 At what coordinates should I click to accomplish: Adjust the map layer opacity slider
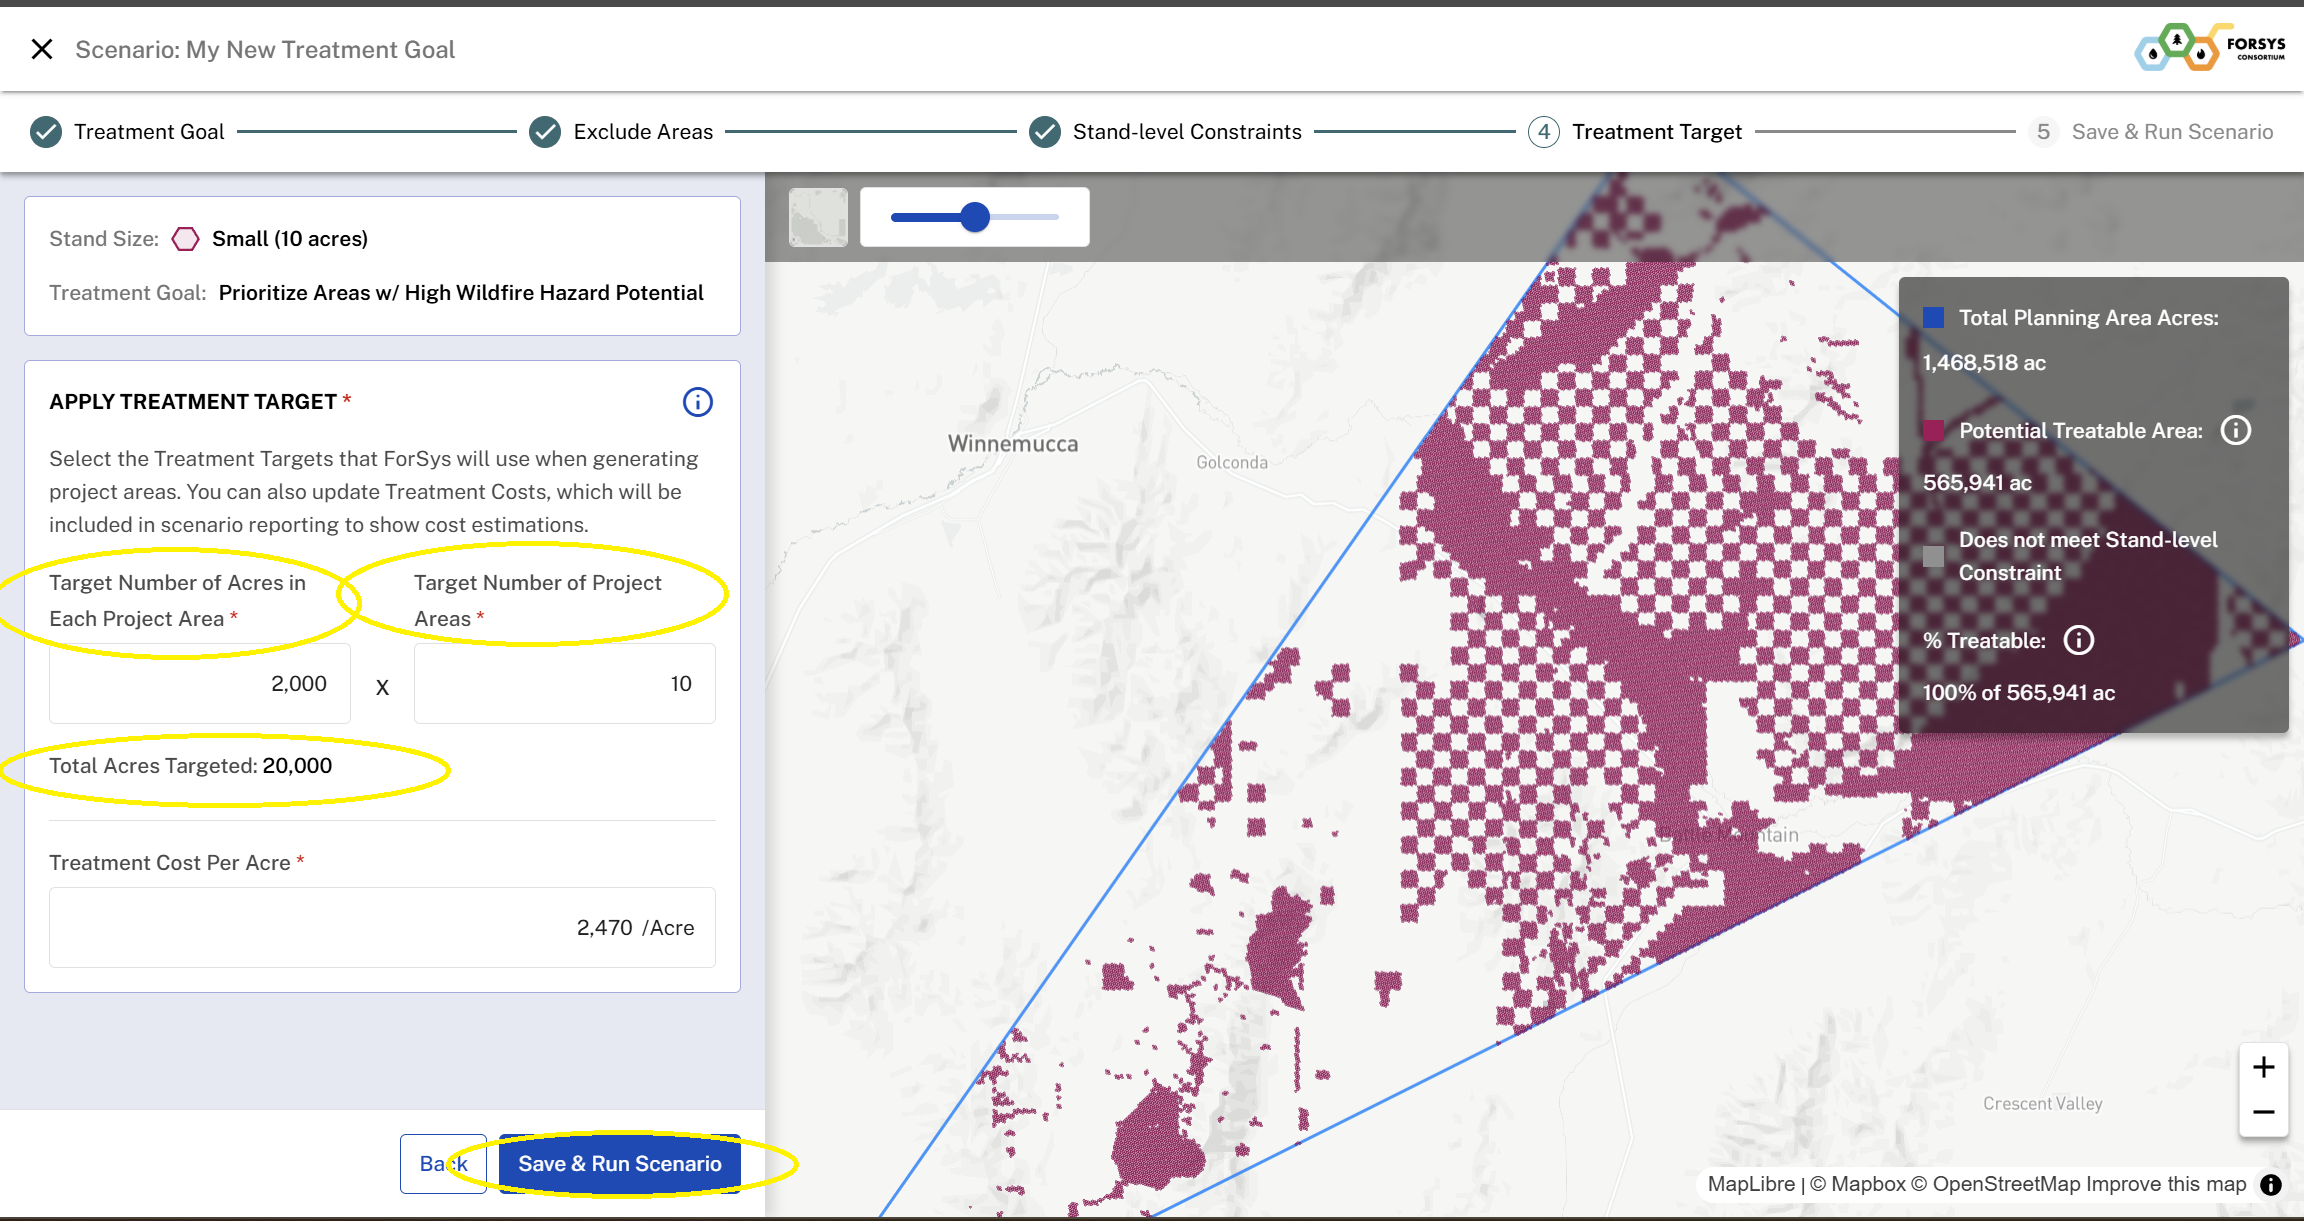click(x=975, y=217)
